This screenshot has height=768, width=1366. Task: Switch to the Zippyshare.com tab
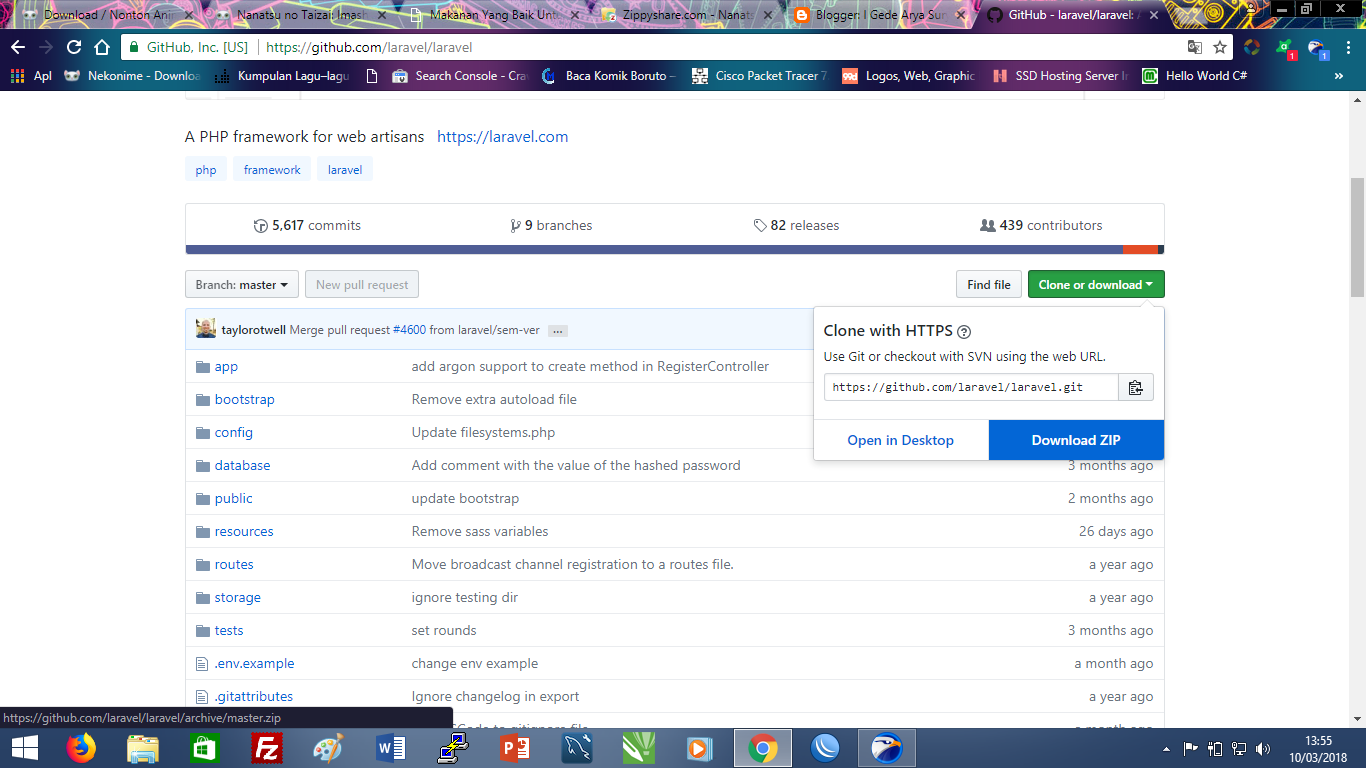686,15
